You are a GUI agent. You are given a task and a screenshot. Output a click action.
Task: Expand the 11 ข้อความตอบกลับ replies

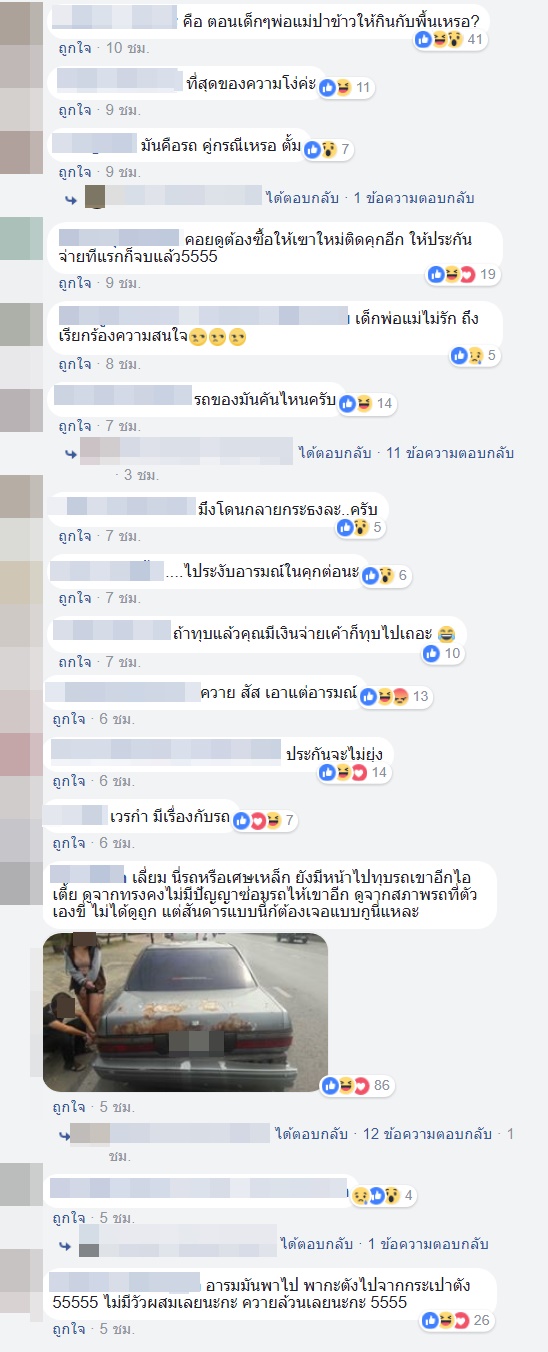coord(450,453)
